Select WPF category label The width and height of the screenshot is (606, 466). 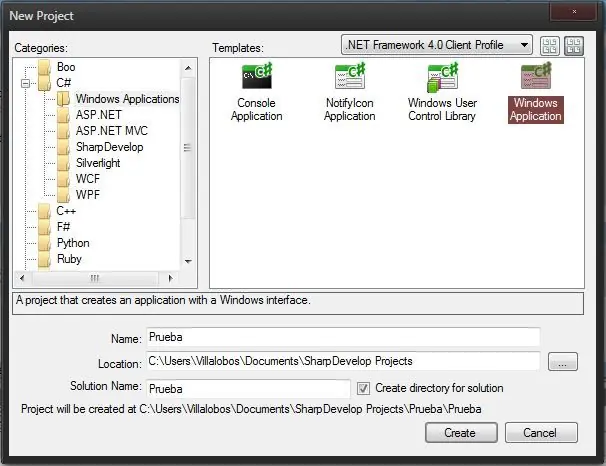click(88, 195)
